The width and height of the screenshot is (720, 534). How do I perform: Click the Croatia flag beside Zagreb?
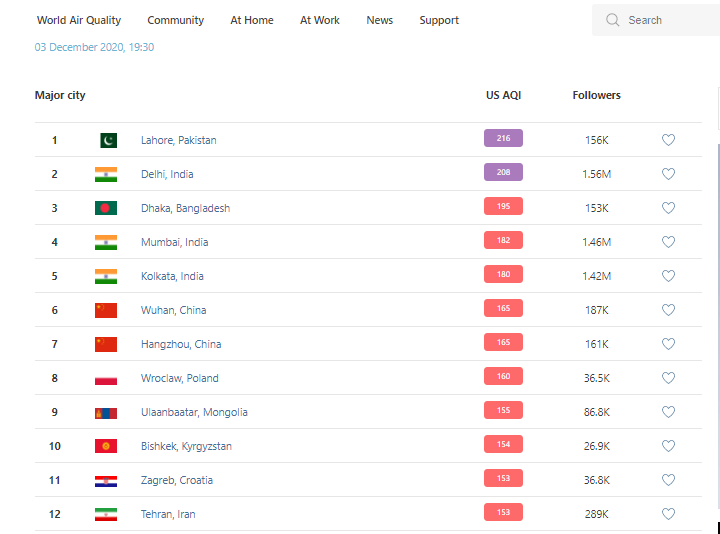(106, 480)
